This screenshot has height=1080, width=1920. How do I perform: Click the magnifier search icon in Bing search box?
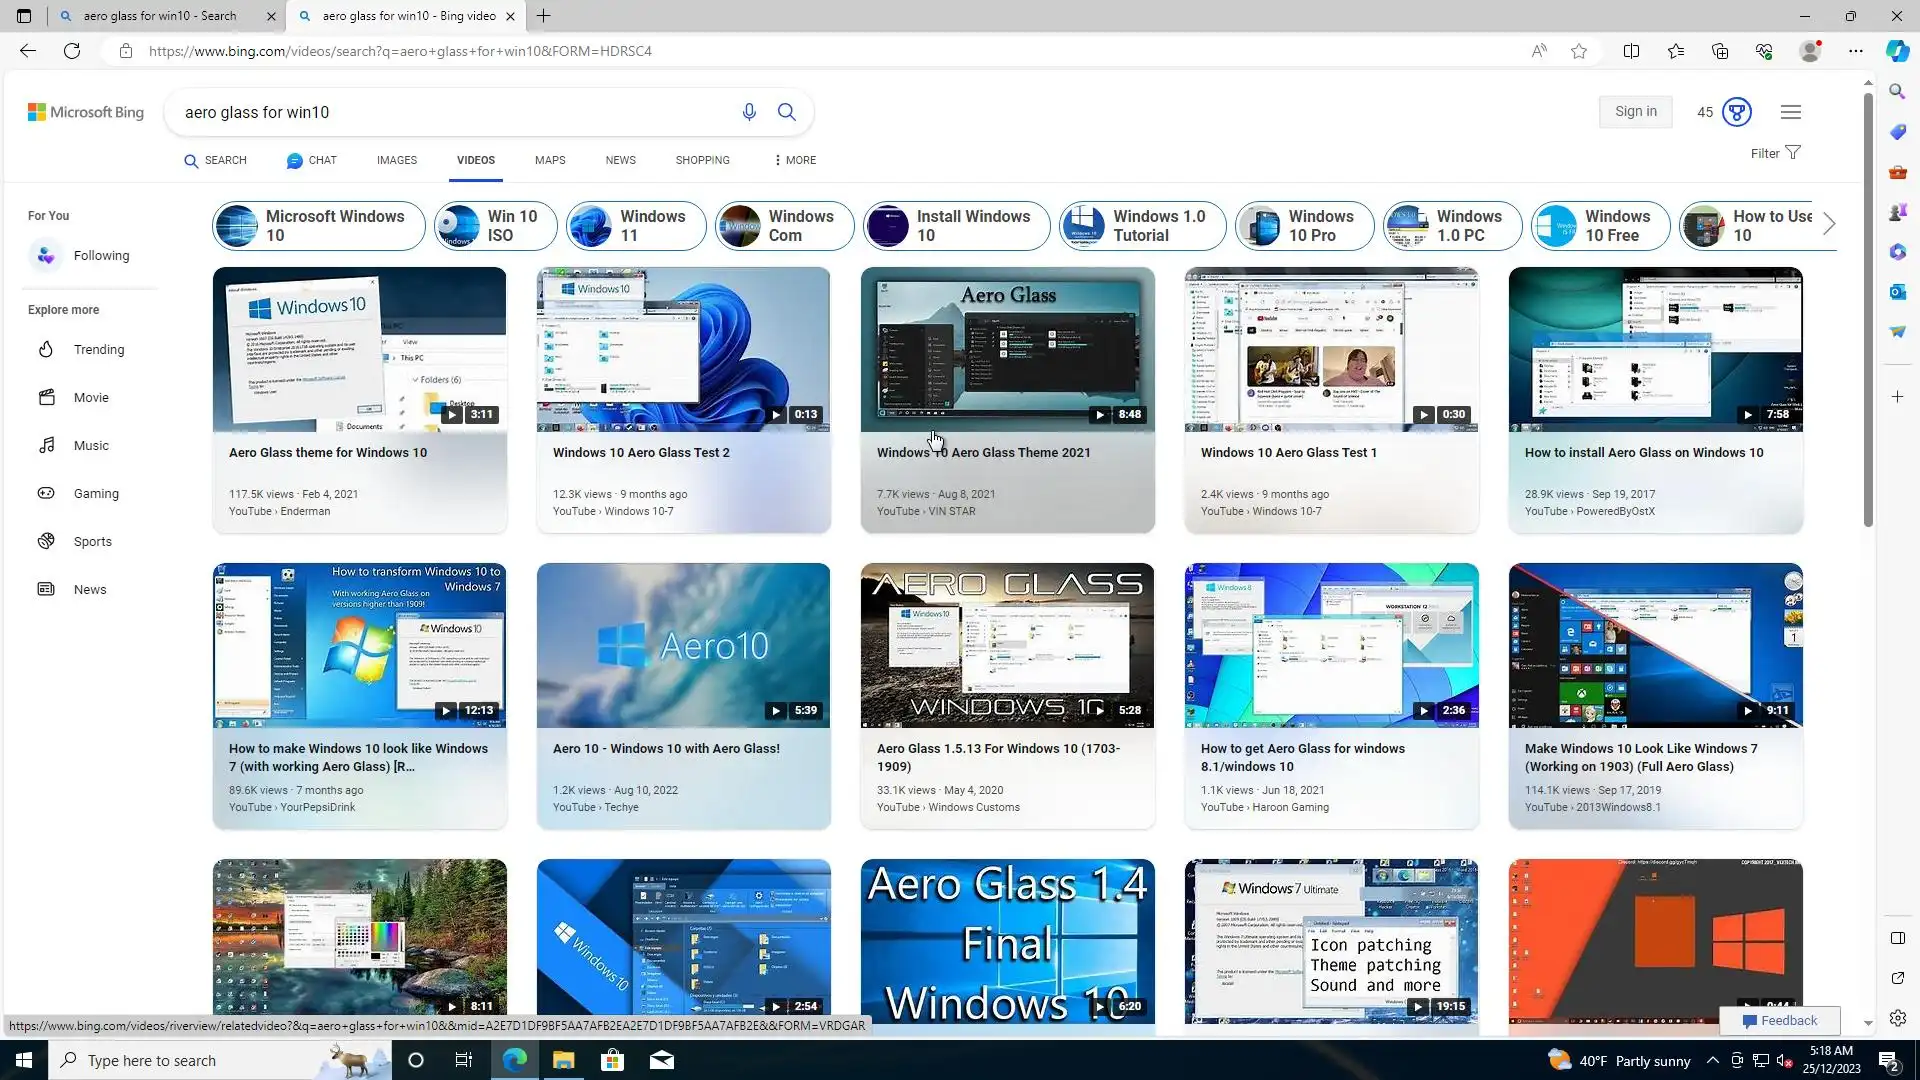pos(787,112)
